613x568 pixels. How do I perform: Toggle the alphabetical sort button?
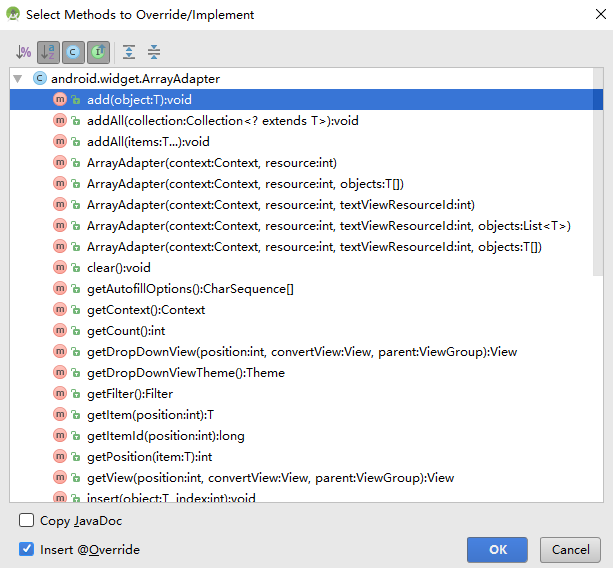pos(48,52)
